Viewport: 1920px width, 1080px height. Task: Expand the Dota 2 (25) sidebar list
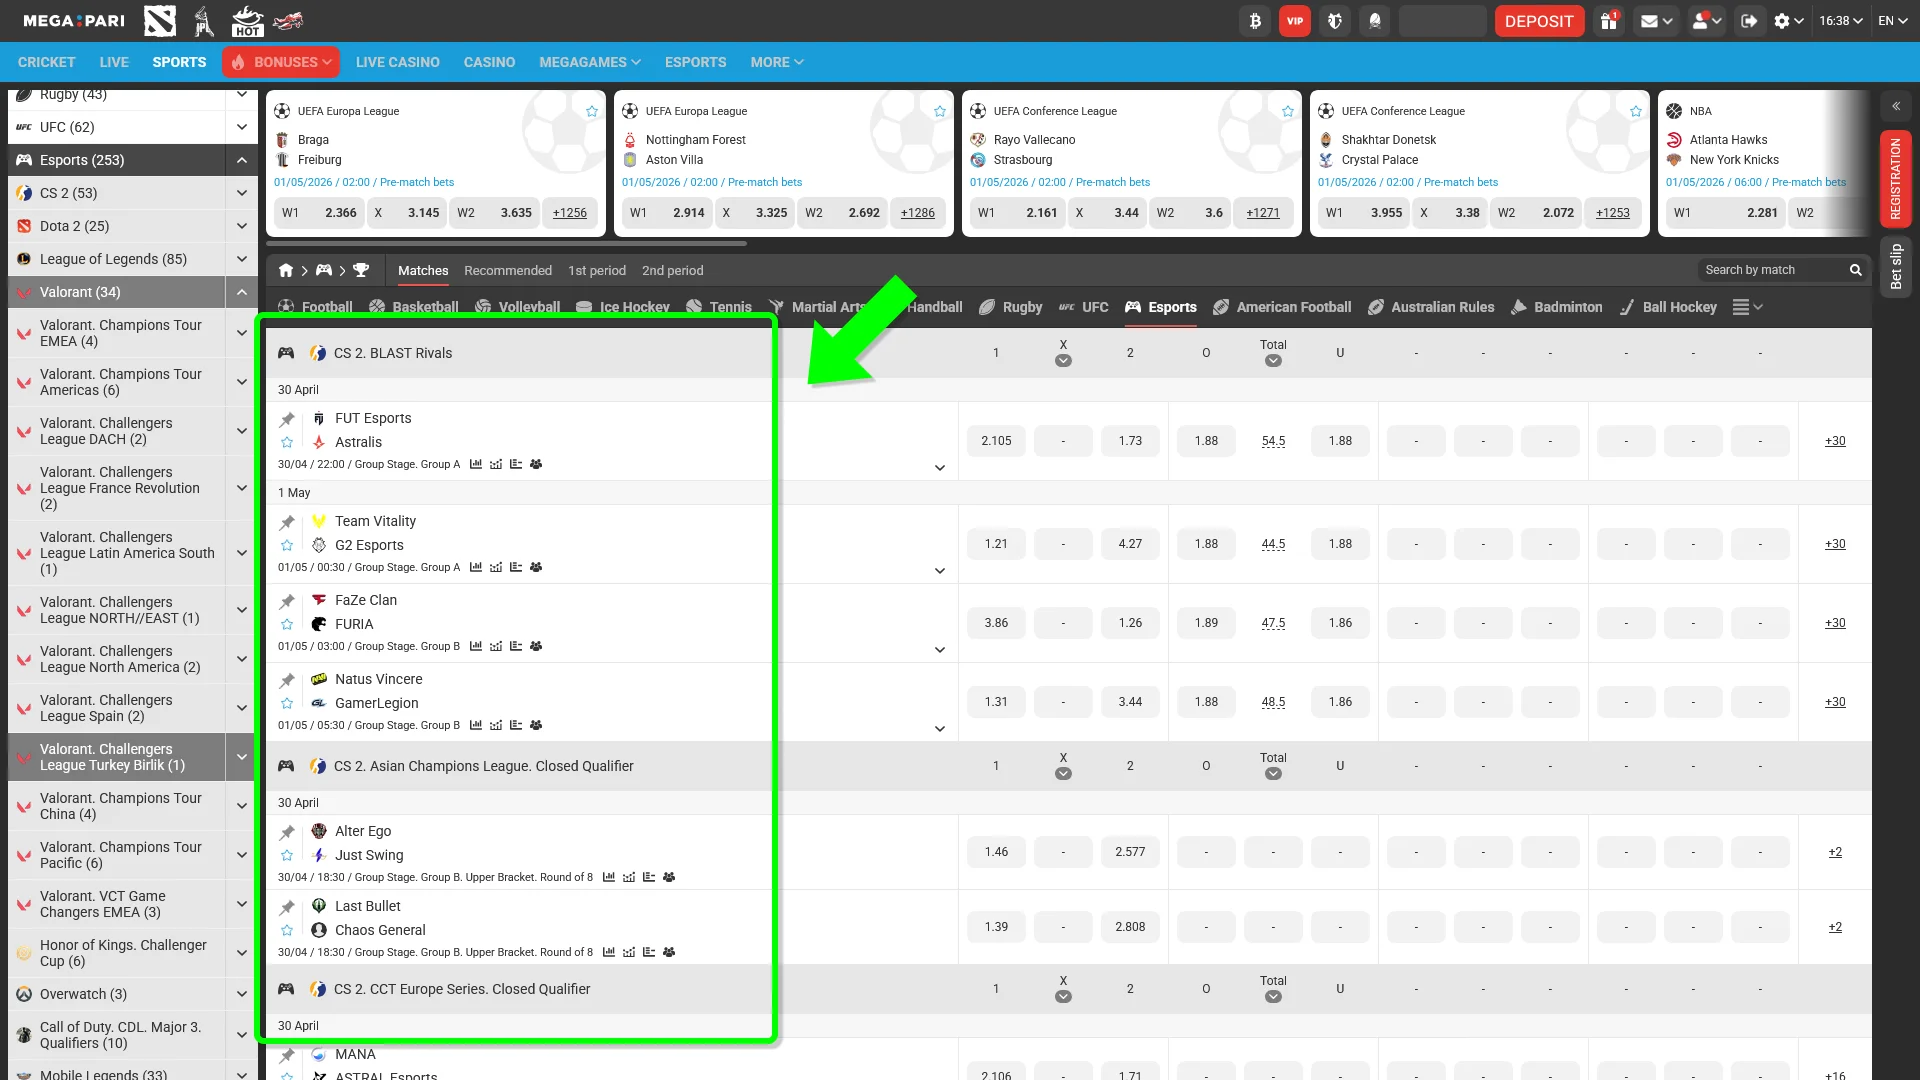(x=241, y=226)
